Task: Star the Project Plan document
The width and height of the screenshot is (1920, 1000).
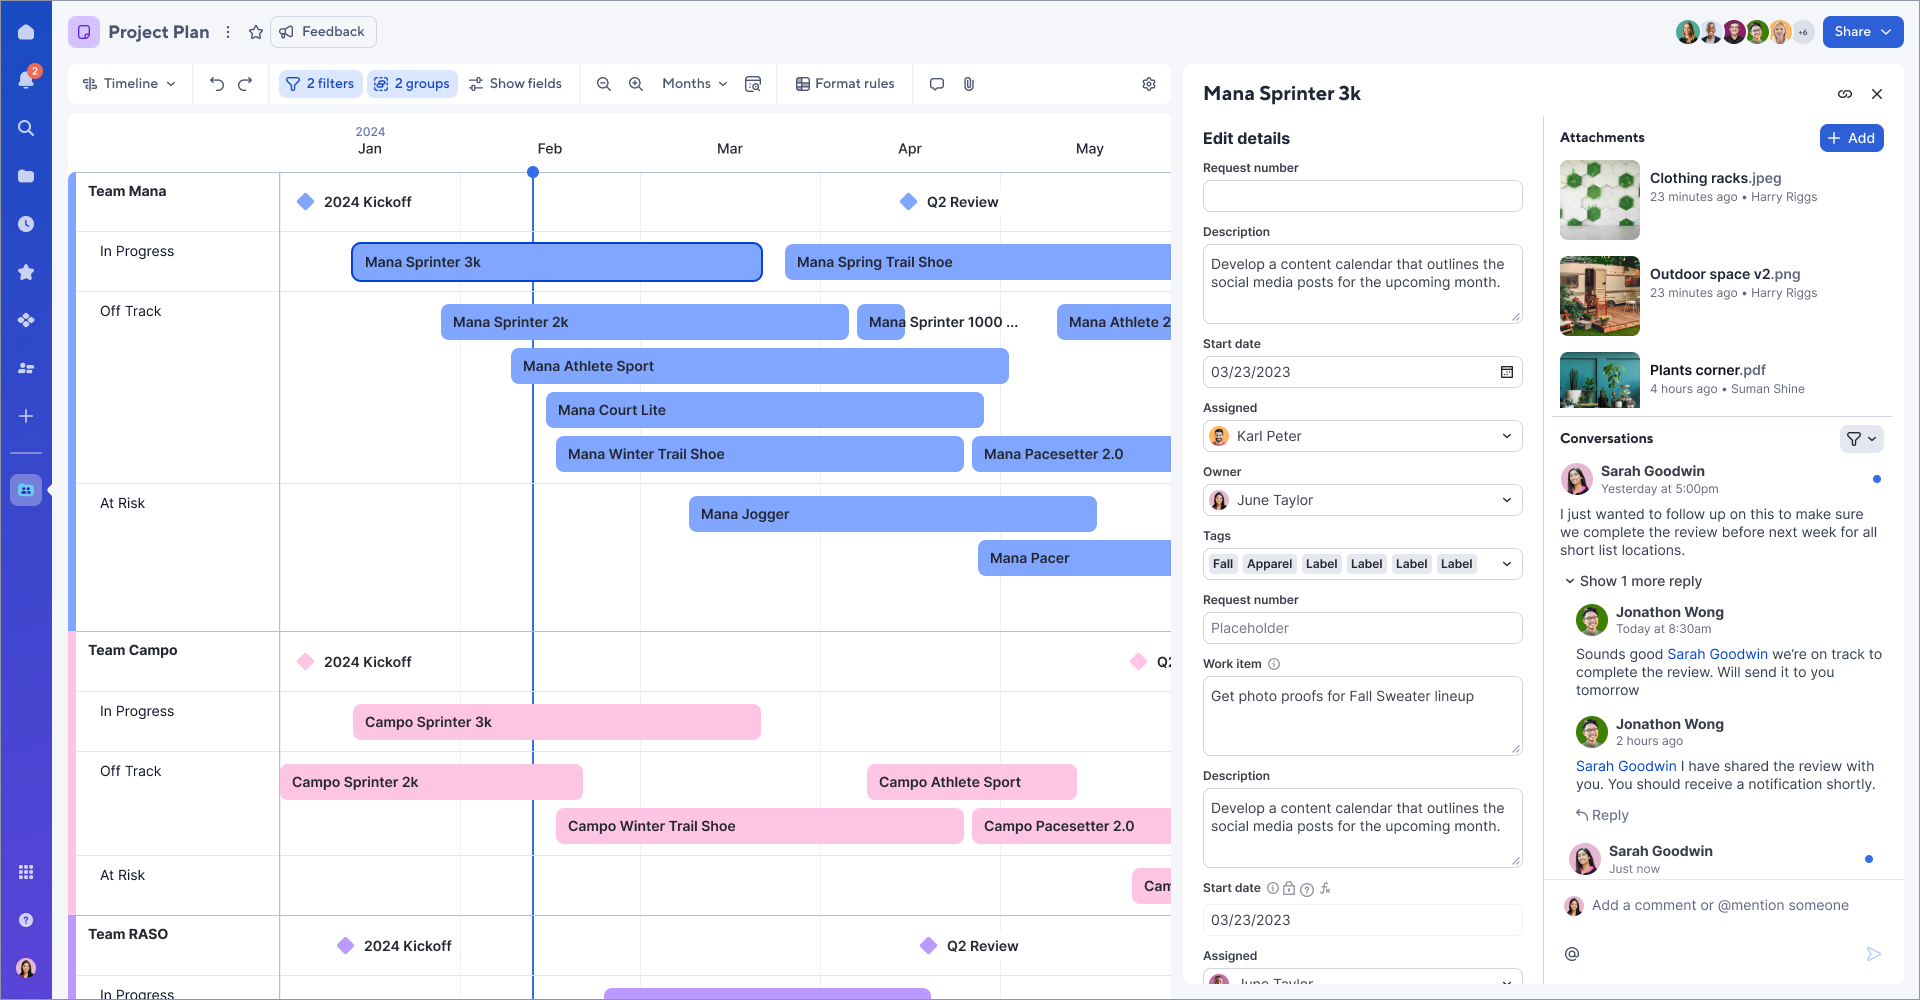Action: coord(255,31)
